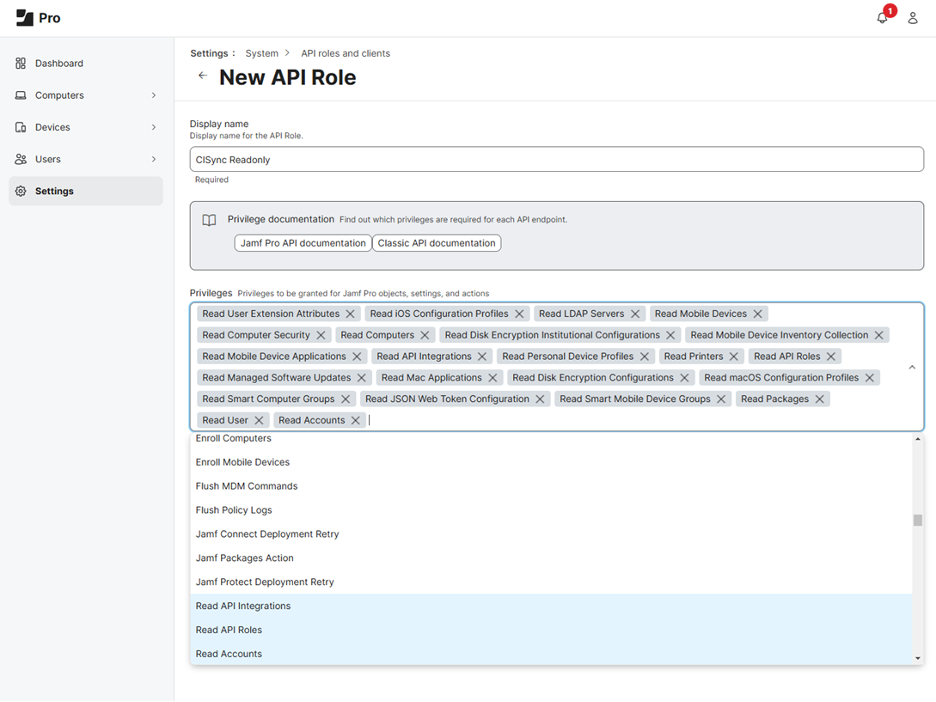Remove the Read API Roles privilege tag
Viewport: 936px width, 702px height.
pyautogui.click(x=831, y=356)
